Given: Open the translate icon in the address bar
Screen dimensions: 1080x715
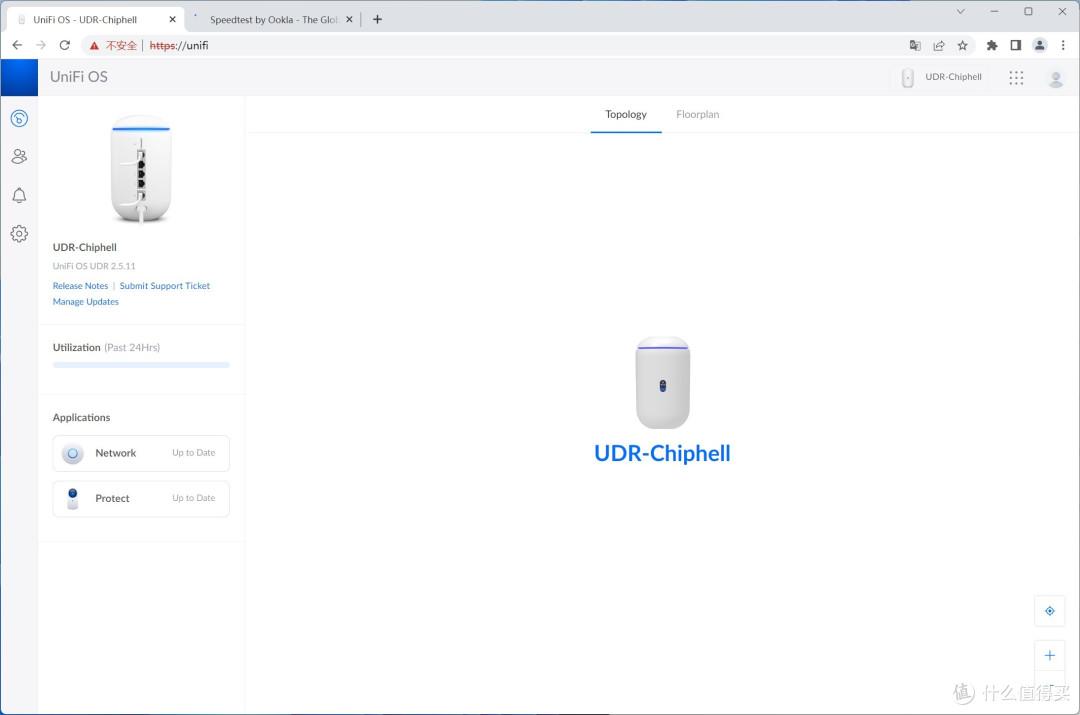Looking at the screenshot, I should point(914,45).
